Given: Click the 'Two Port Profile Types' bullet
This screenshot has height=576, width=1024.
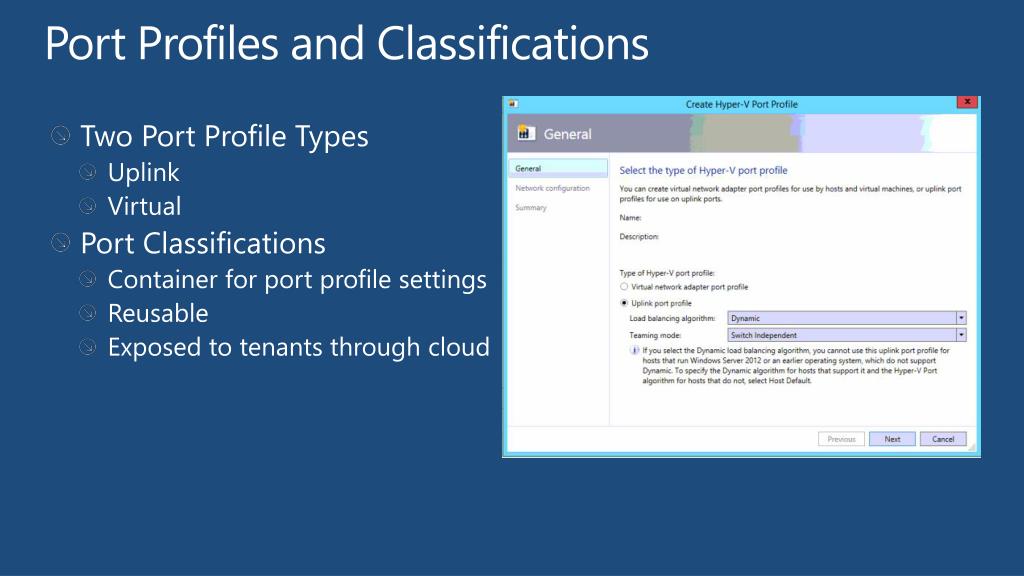Looking at the screenshot, I should pos(224,136).
